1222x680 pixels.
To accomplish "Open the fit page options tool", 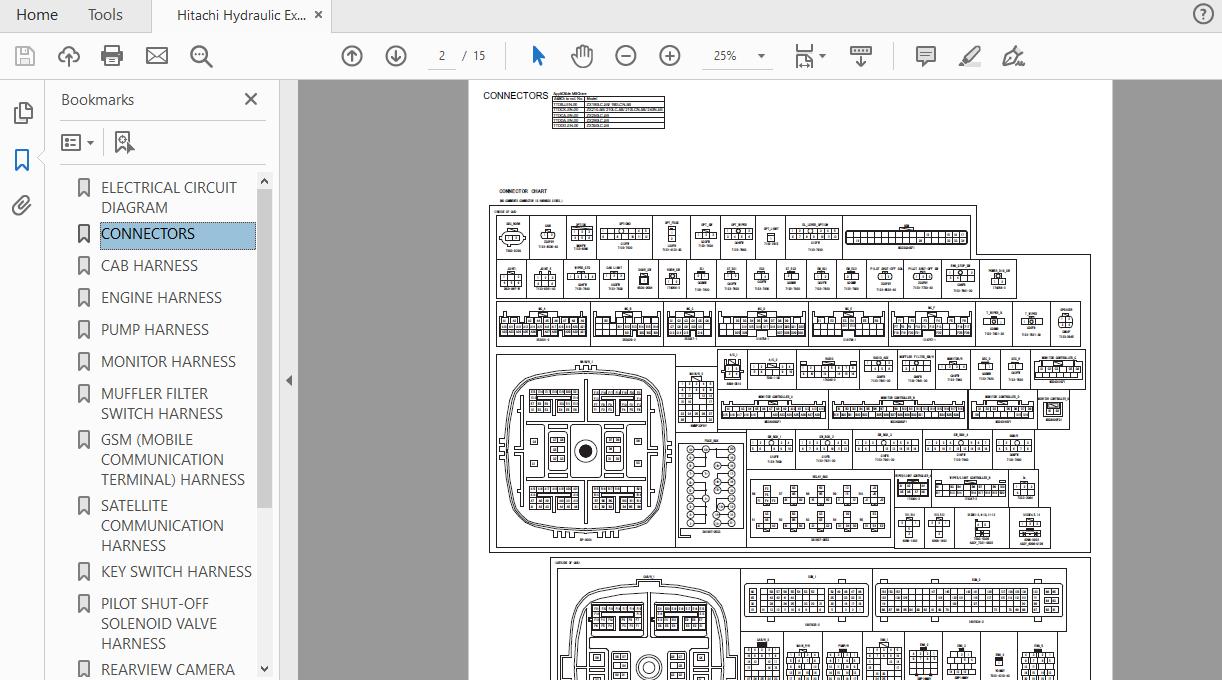I will (x=805, y=56).
